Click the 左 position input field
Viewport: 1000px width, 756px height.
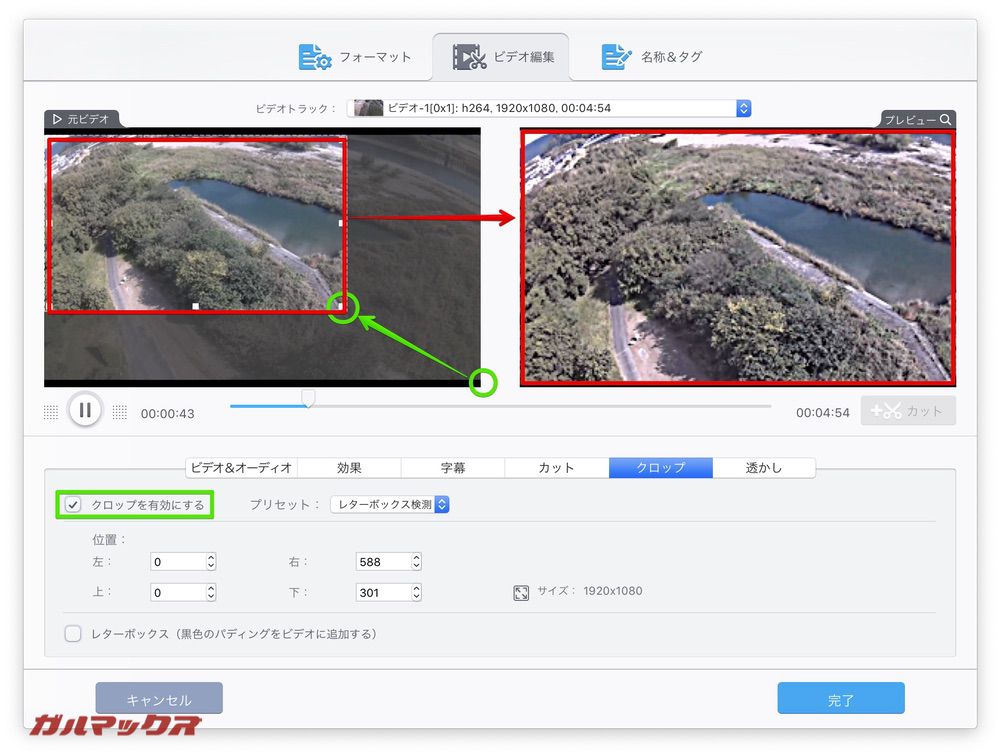(x=175, y=561)
